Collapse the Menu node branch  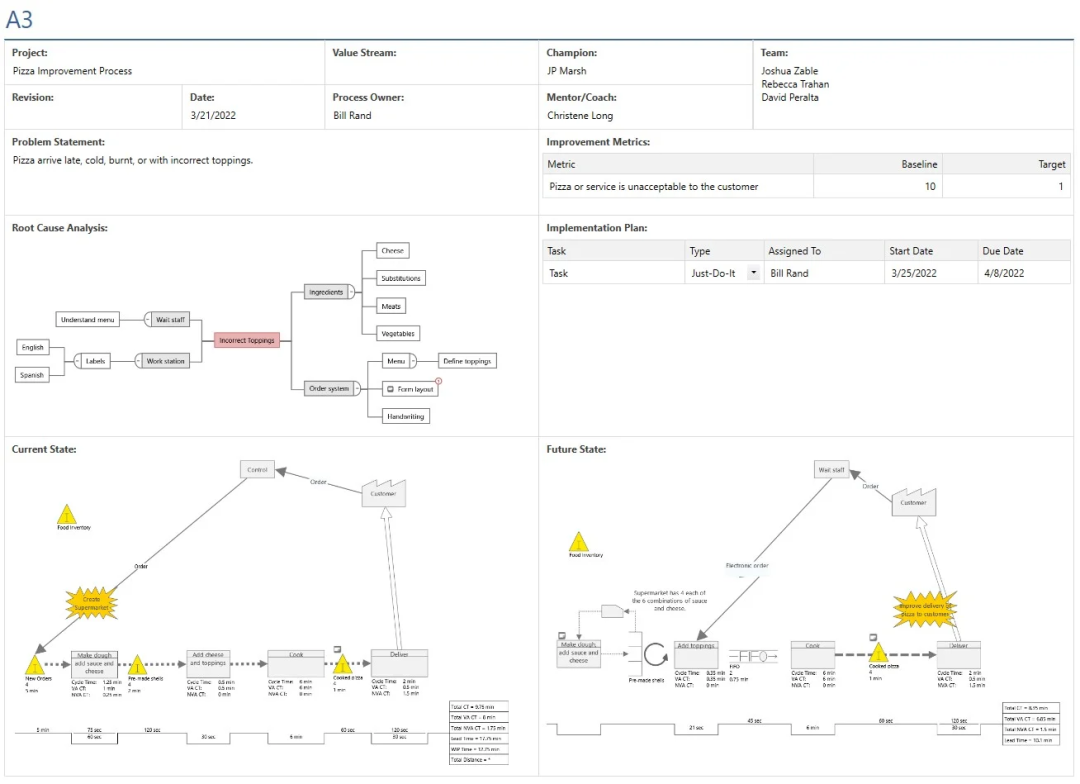click(x=412, y=361)
